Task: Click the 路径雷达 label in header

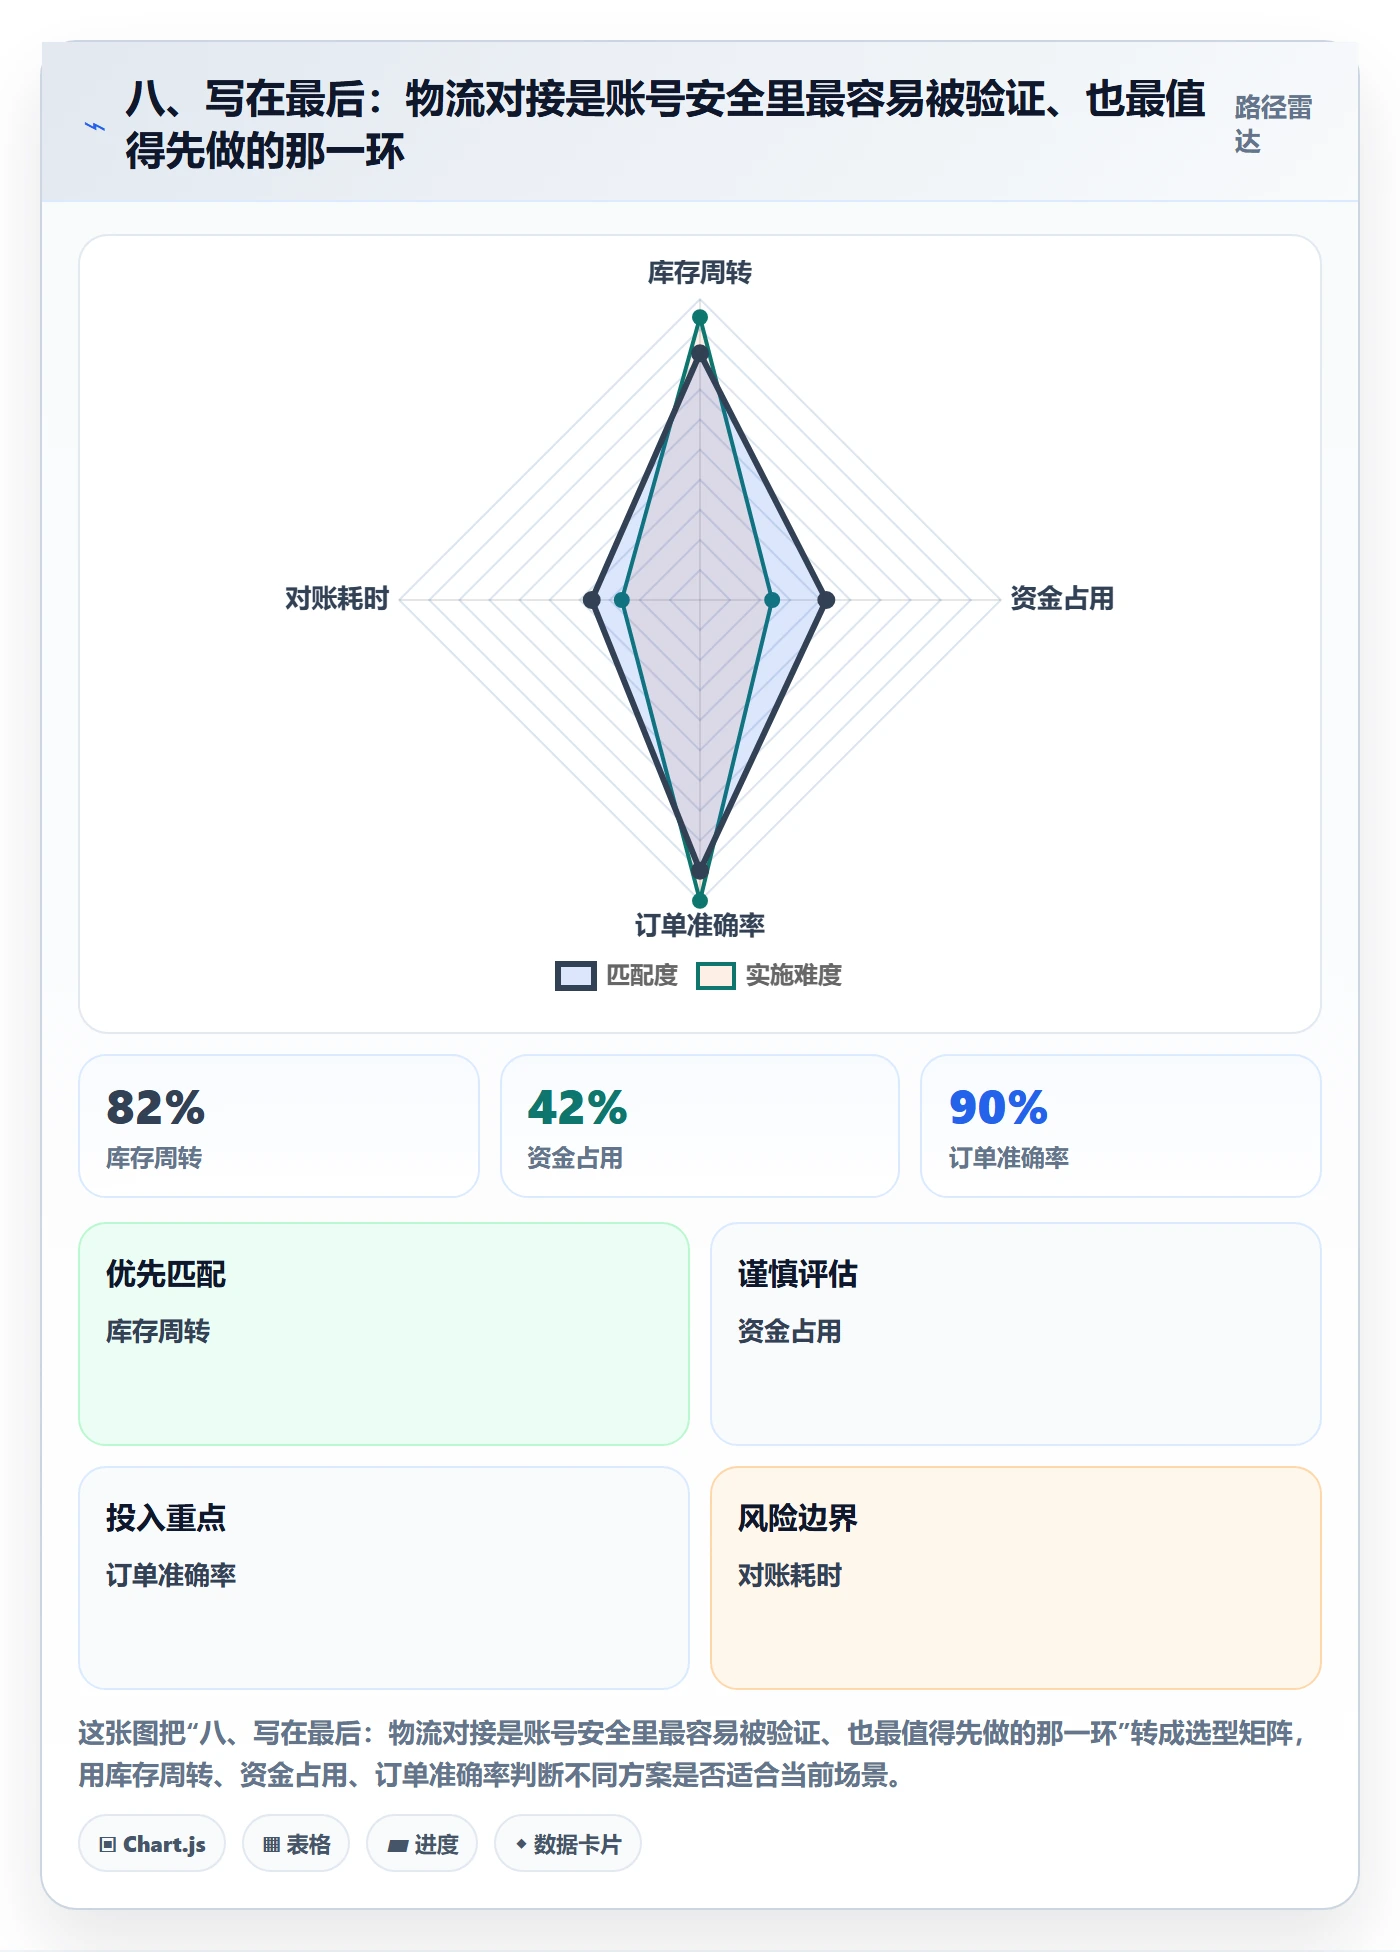Action: click(x=1273, y=125)
